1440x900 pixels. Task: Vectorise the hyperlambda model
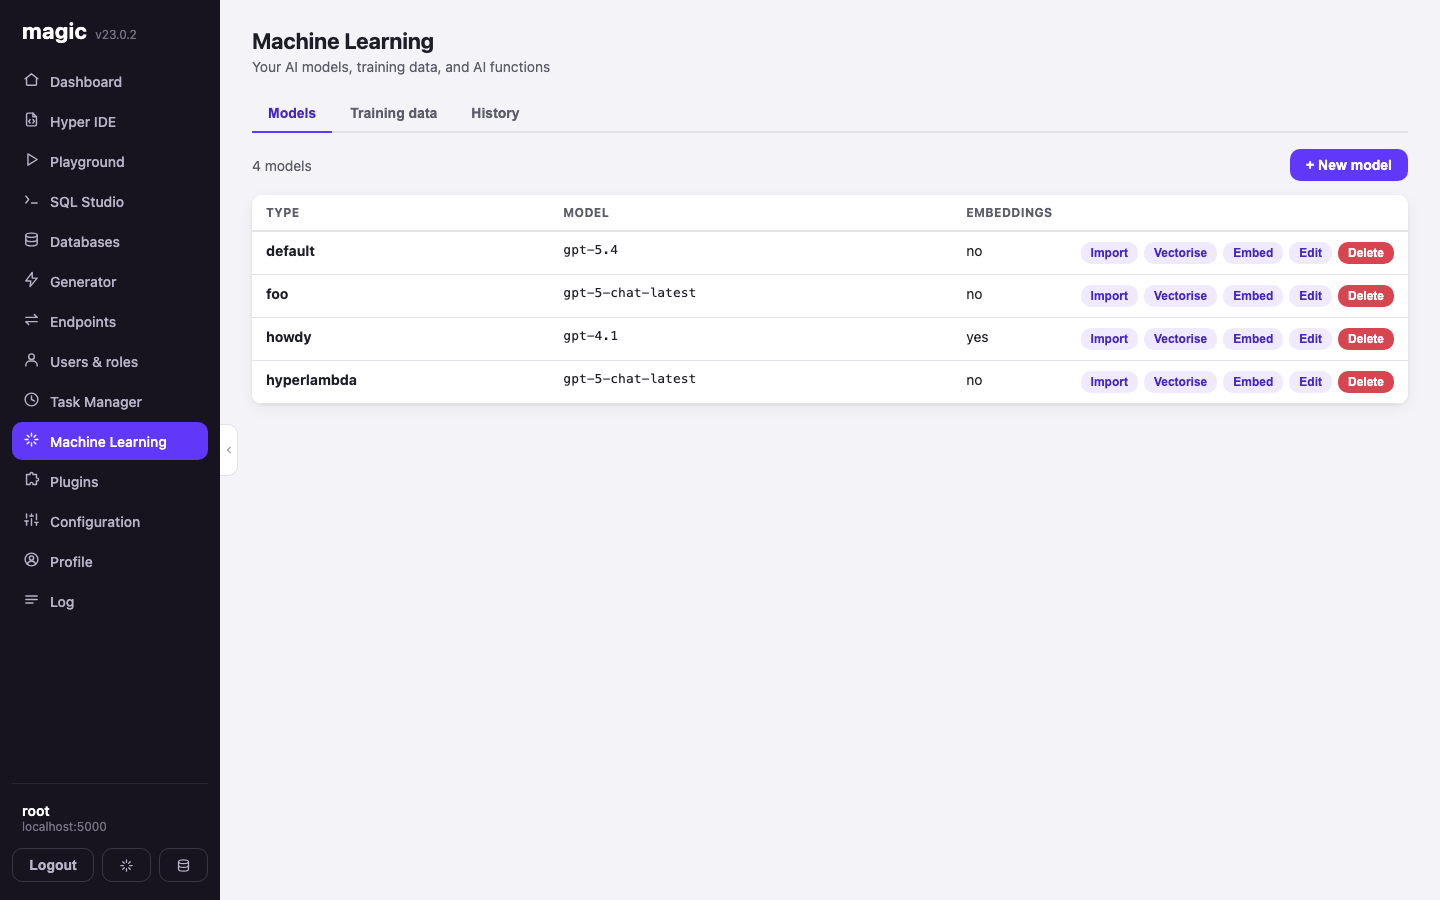pos(1180,382)
